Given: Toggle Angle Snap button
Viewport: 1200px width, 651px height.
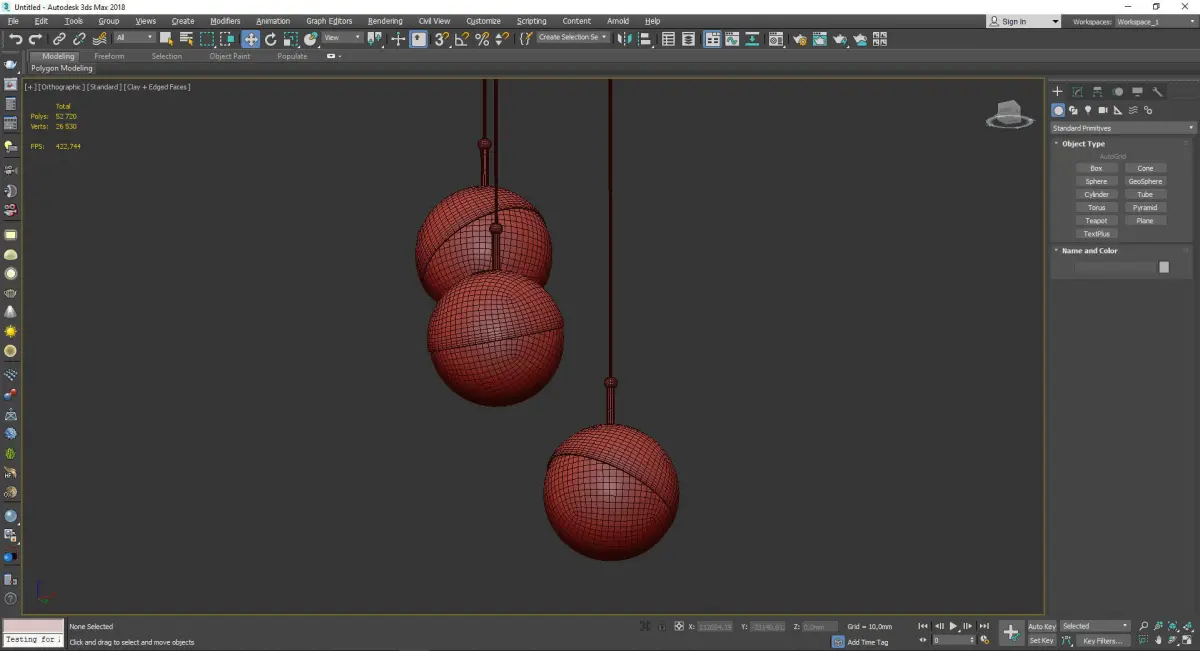Looking at the screenshot, I should point(461,39).
